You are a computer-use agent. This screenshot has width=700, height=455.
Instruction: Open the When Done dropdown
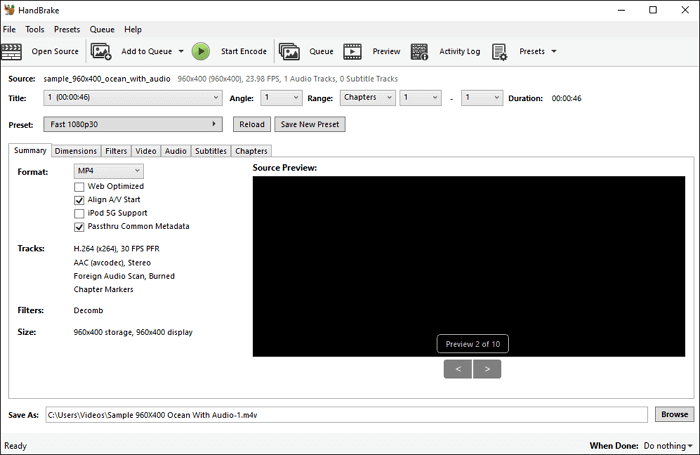tap(667, 446)
